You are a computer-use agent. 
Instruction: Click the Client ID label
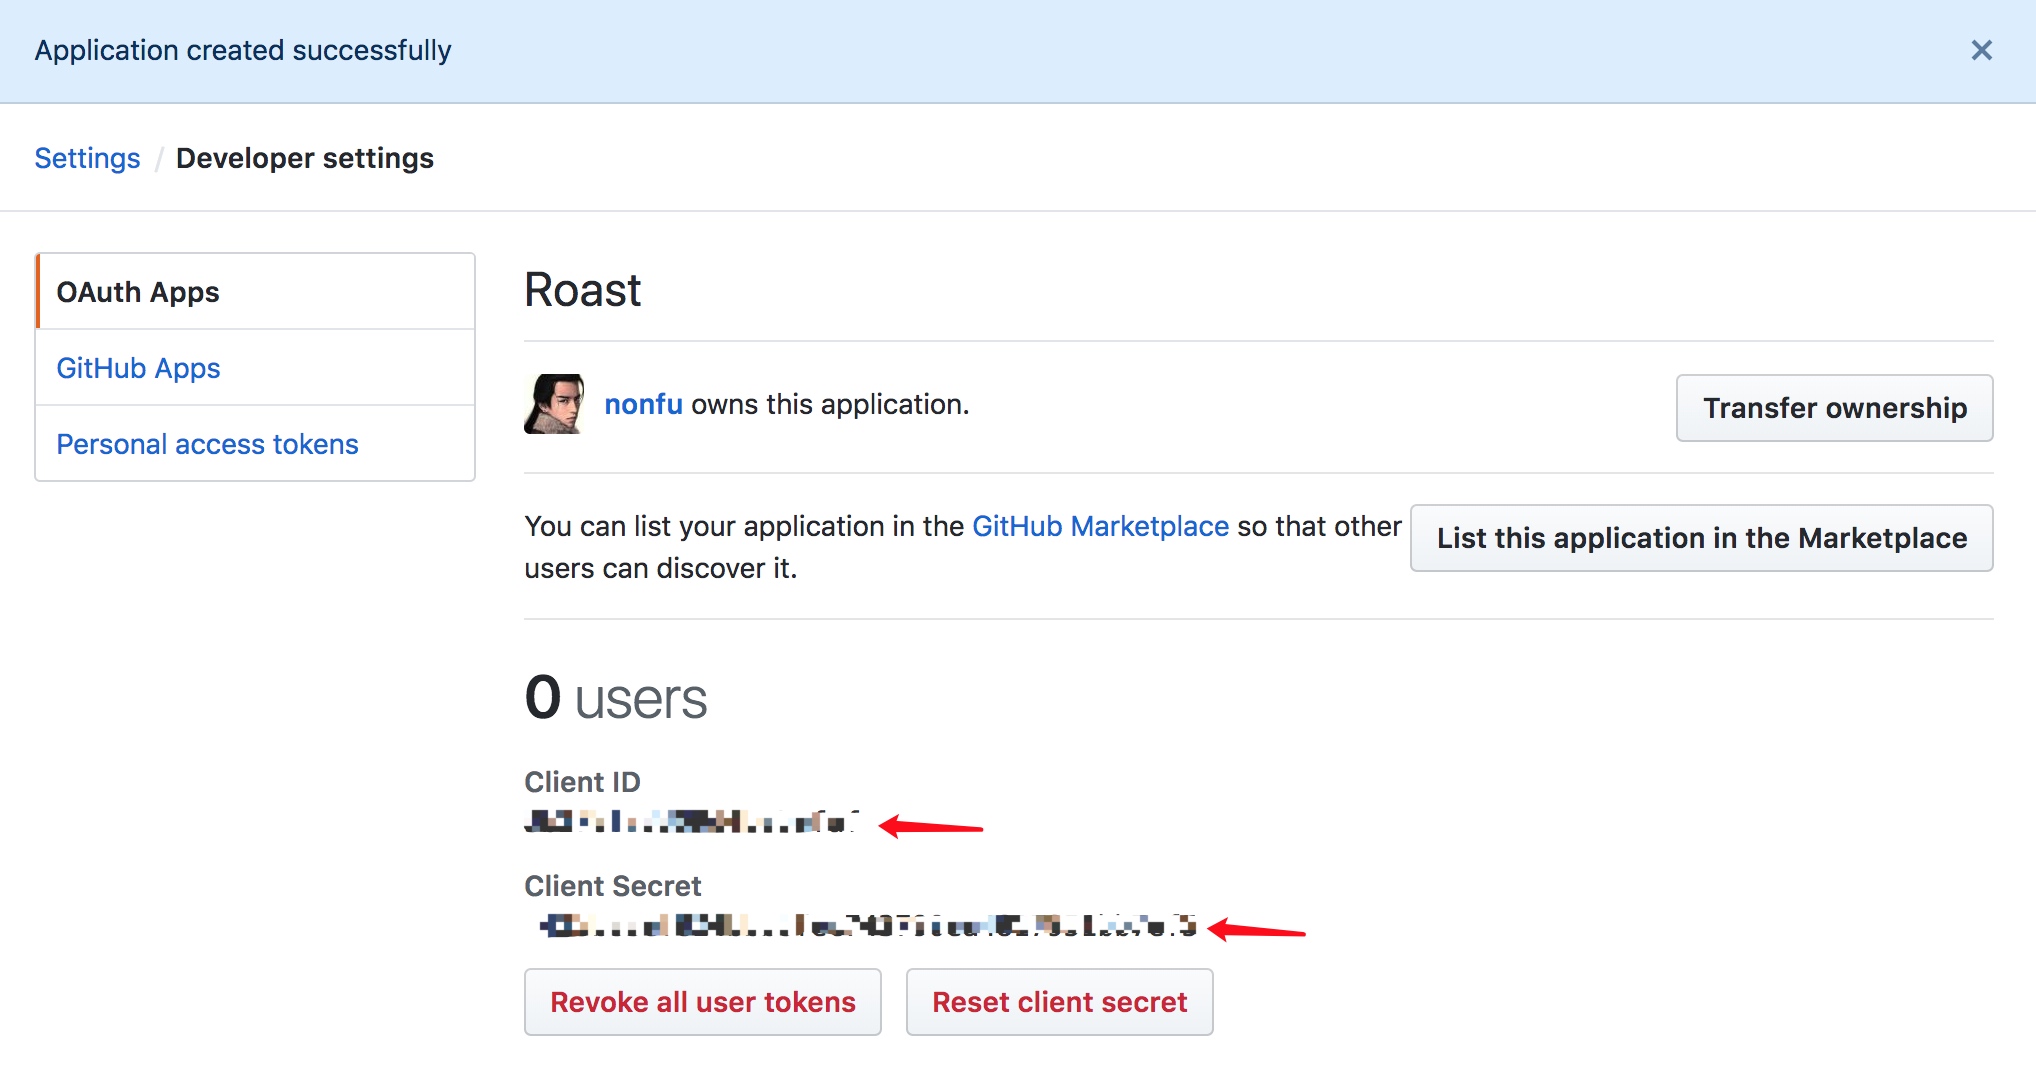coord(582,782)
